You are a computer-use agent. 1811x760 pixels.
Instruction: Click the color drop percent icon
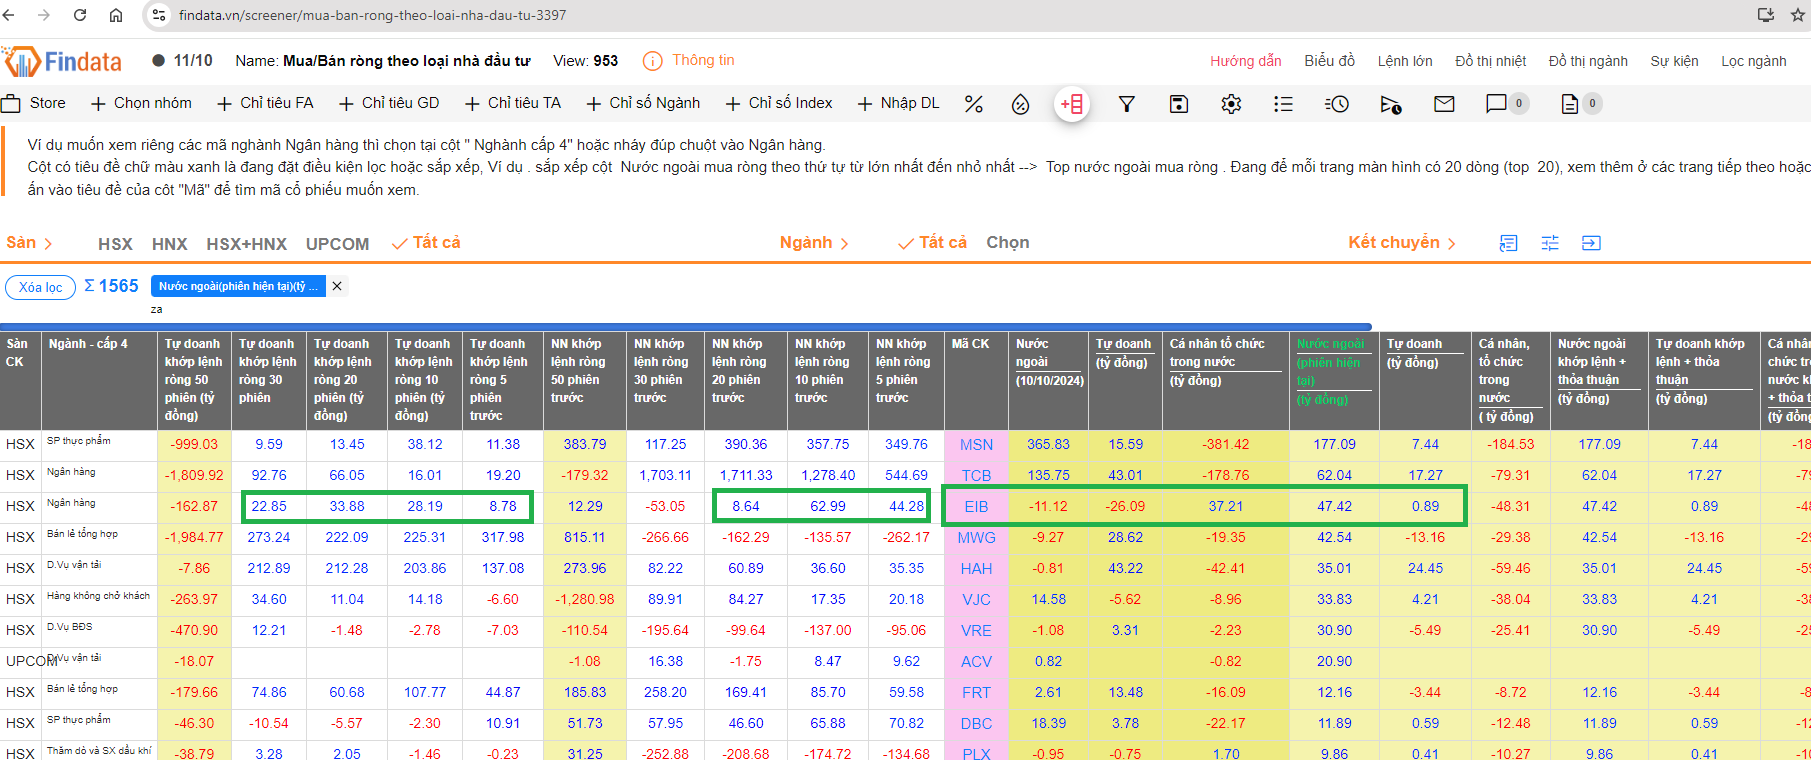1020,104
